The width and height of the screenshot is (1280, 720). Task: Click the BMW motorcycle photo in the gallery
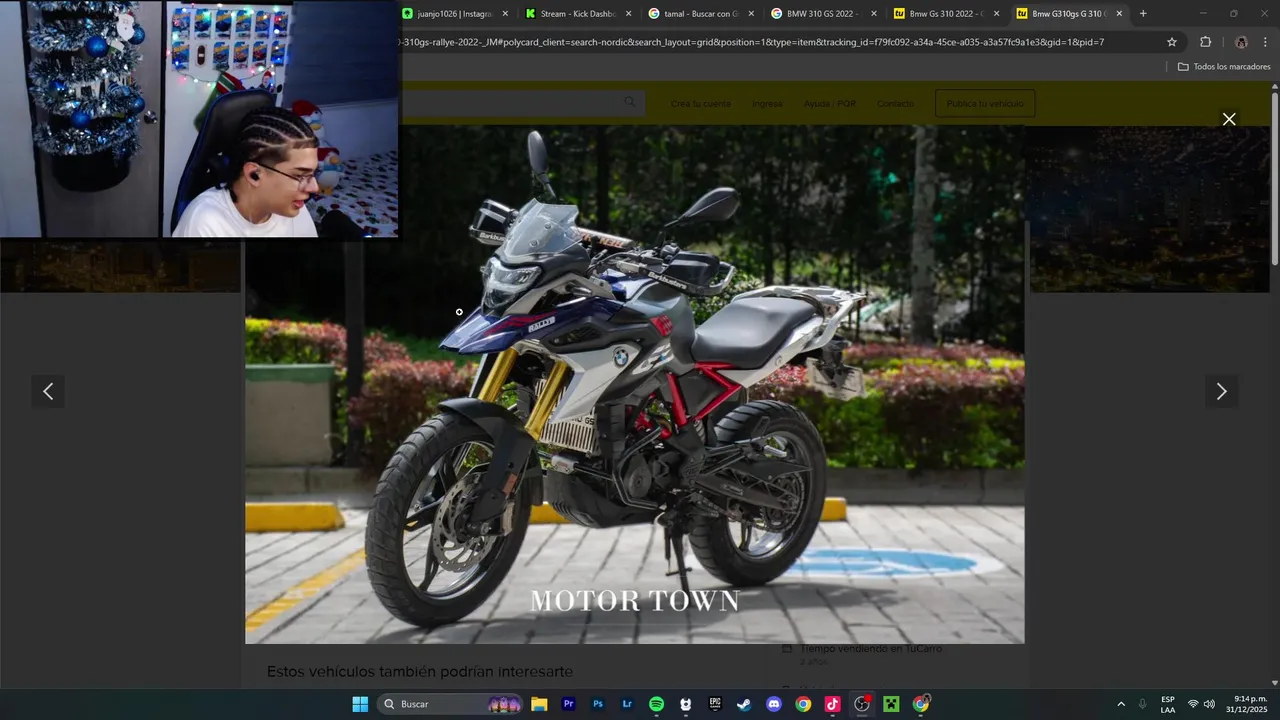pos(634,384)
